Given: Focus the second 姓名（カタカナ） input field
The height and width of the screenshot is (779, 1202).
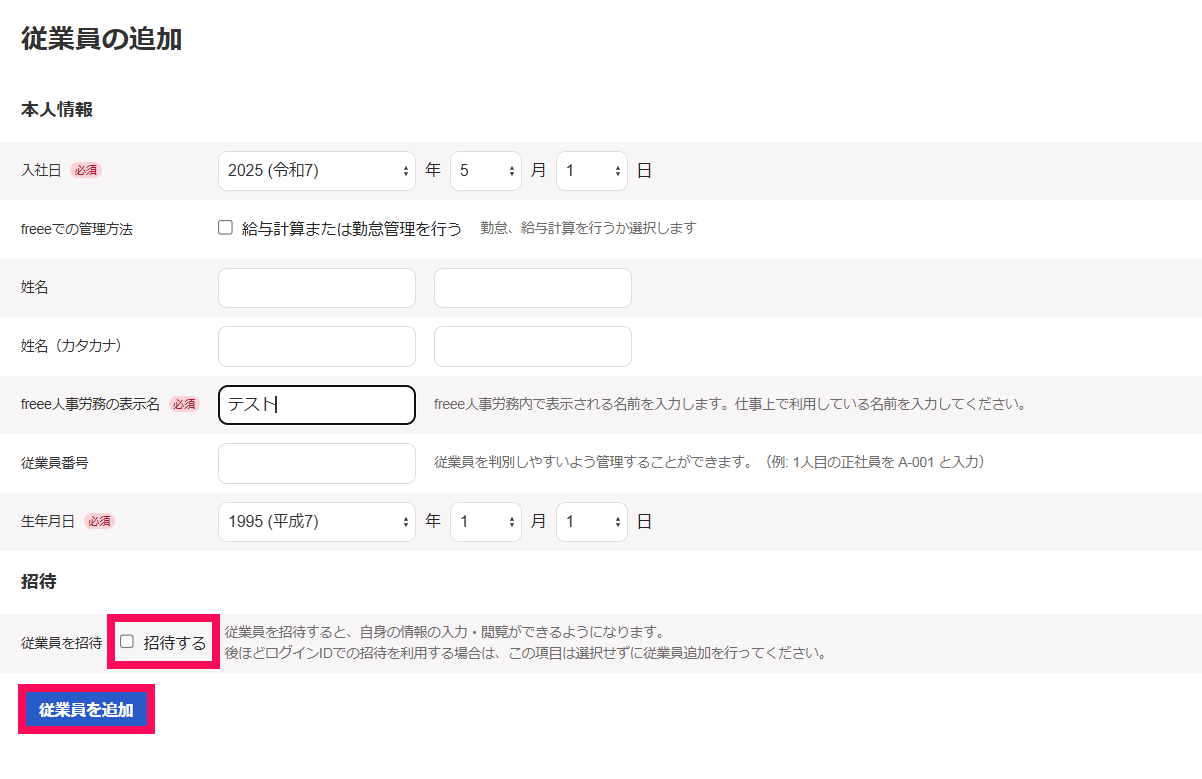Looking at the screenshot, I should click(x=532, y=347).
